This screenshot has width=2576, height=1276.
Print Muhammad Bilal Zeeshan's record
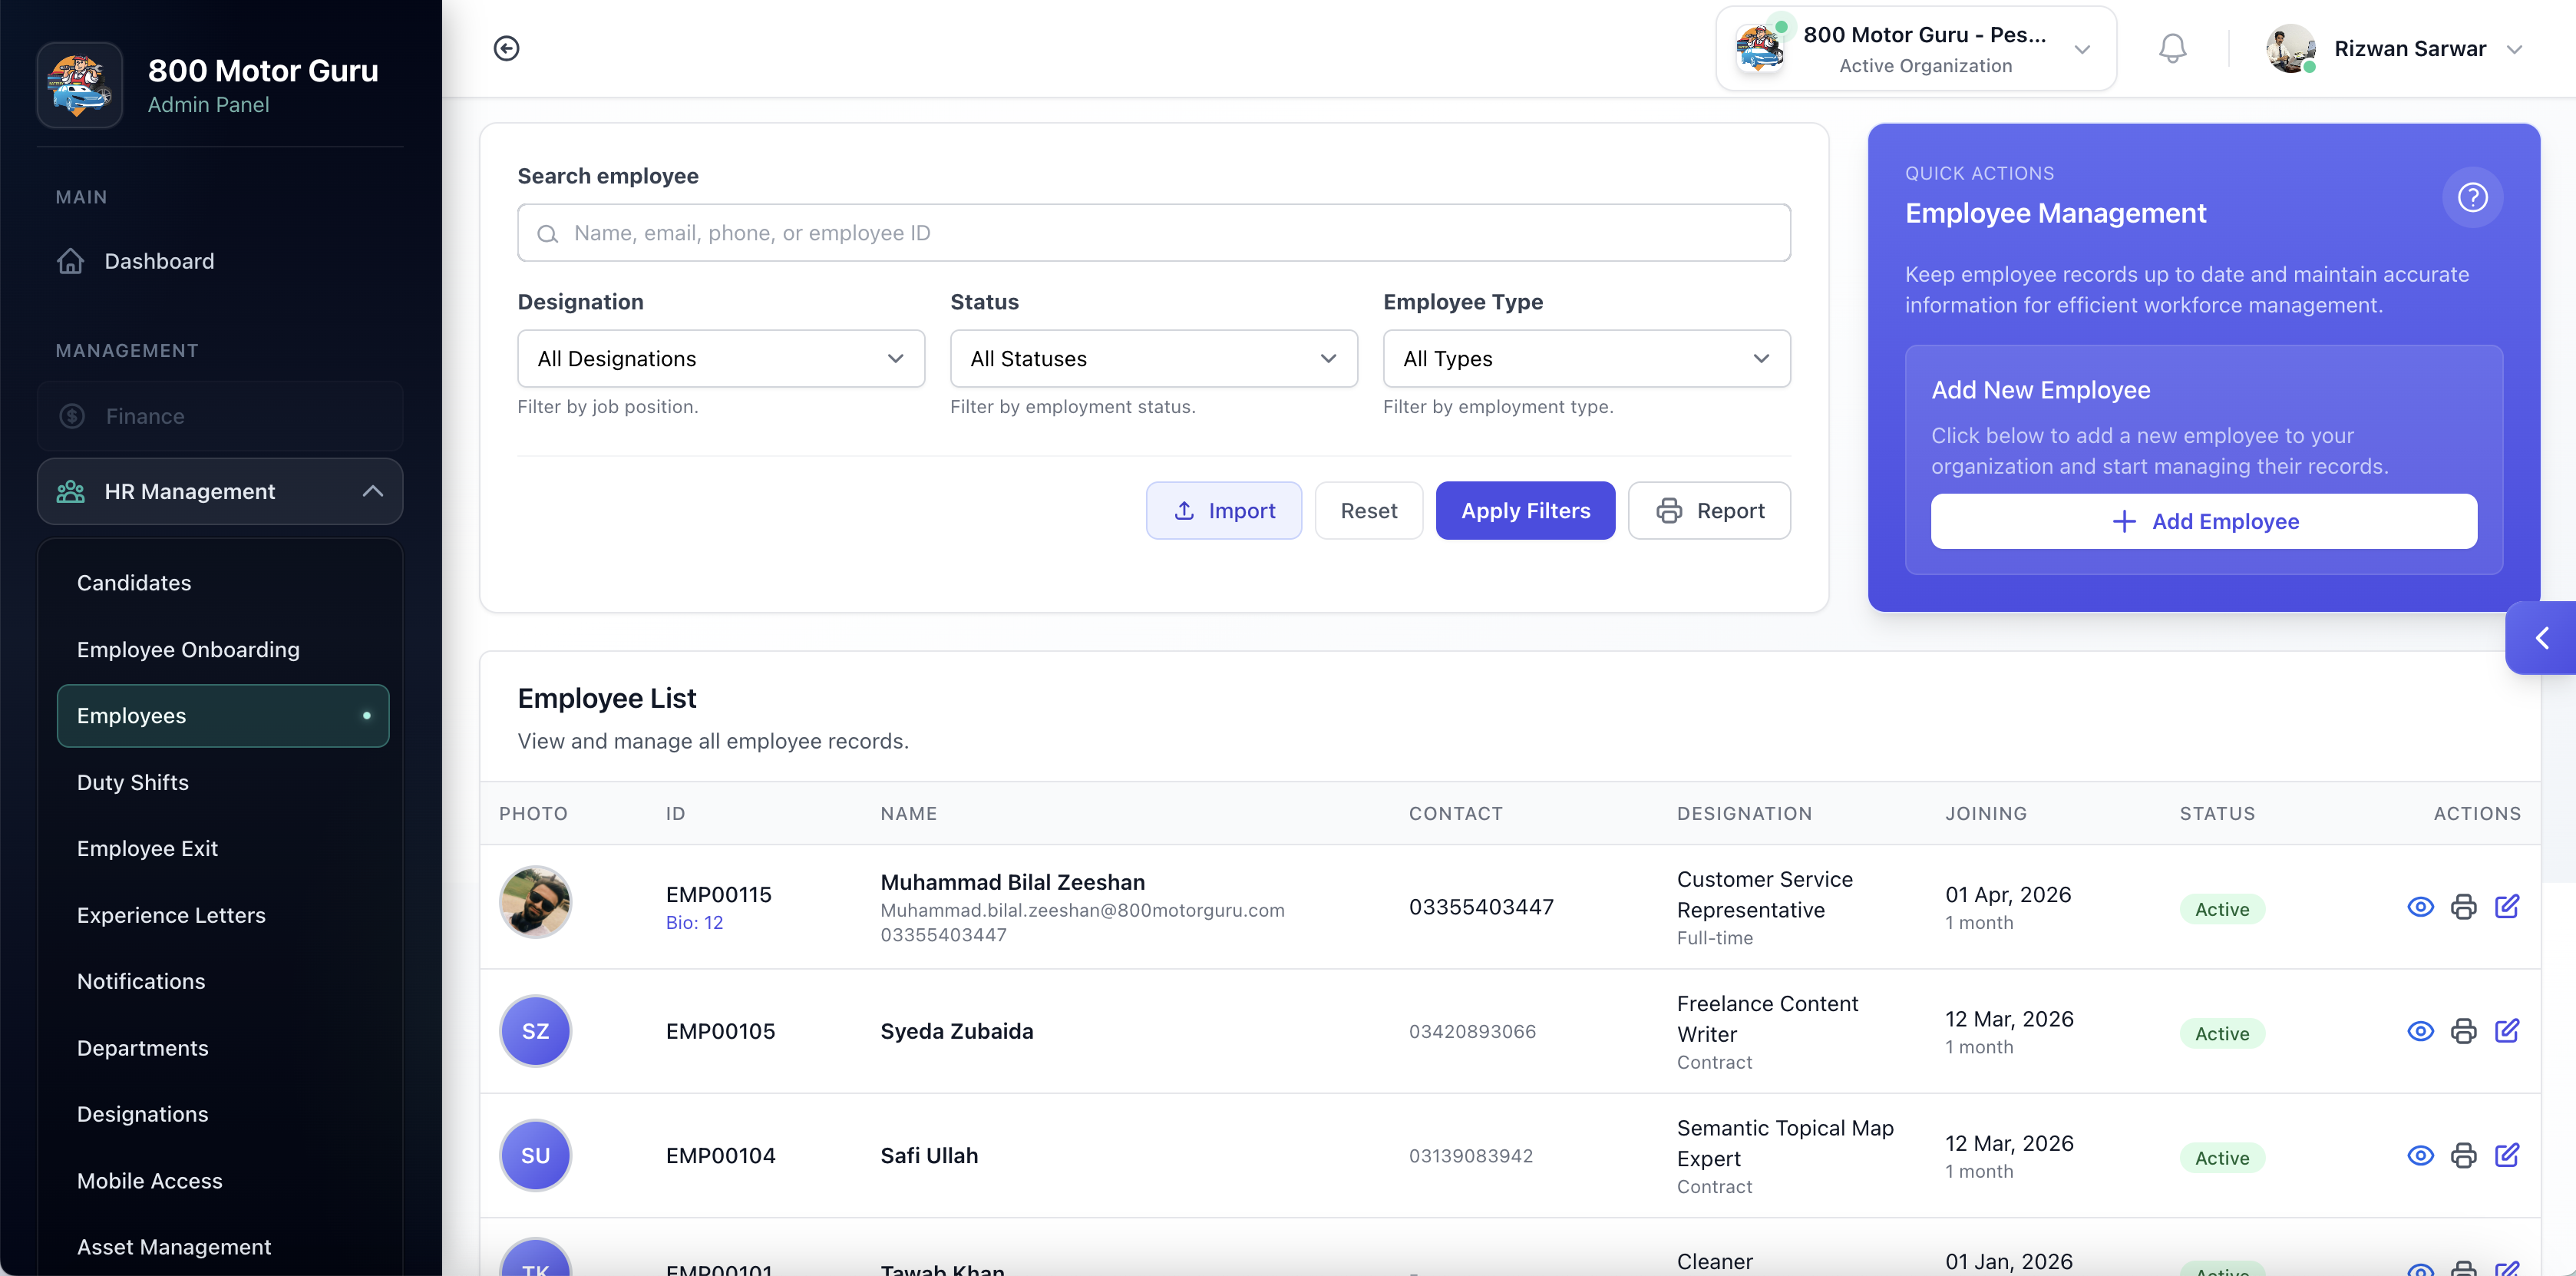(x=2463, y=907)
